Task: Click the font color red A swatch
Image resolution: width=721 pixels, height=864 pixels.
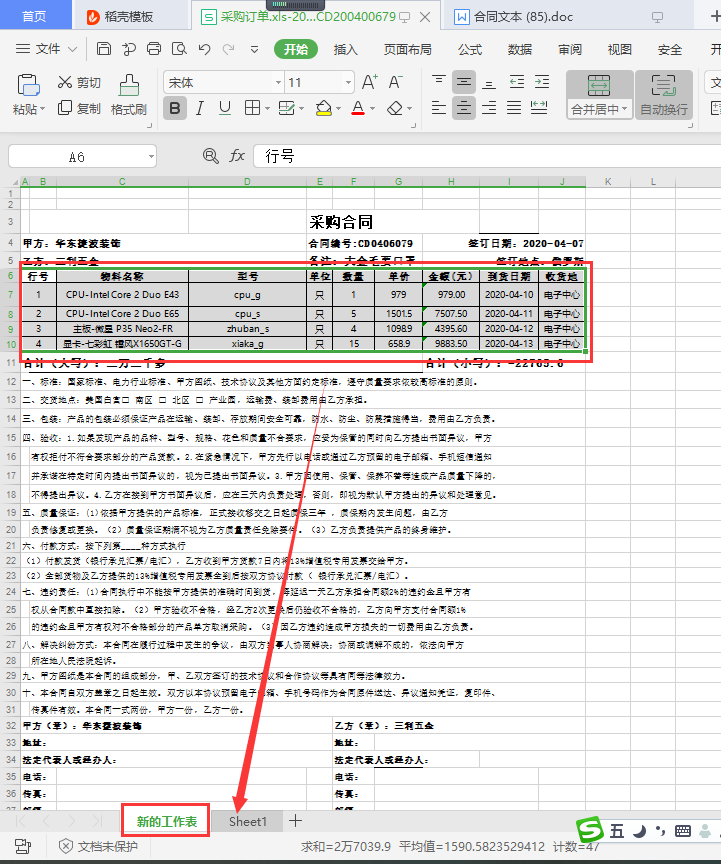Action: pyautogui.click(x=357, y=108)
